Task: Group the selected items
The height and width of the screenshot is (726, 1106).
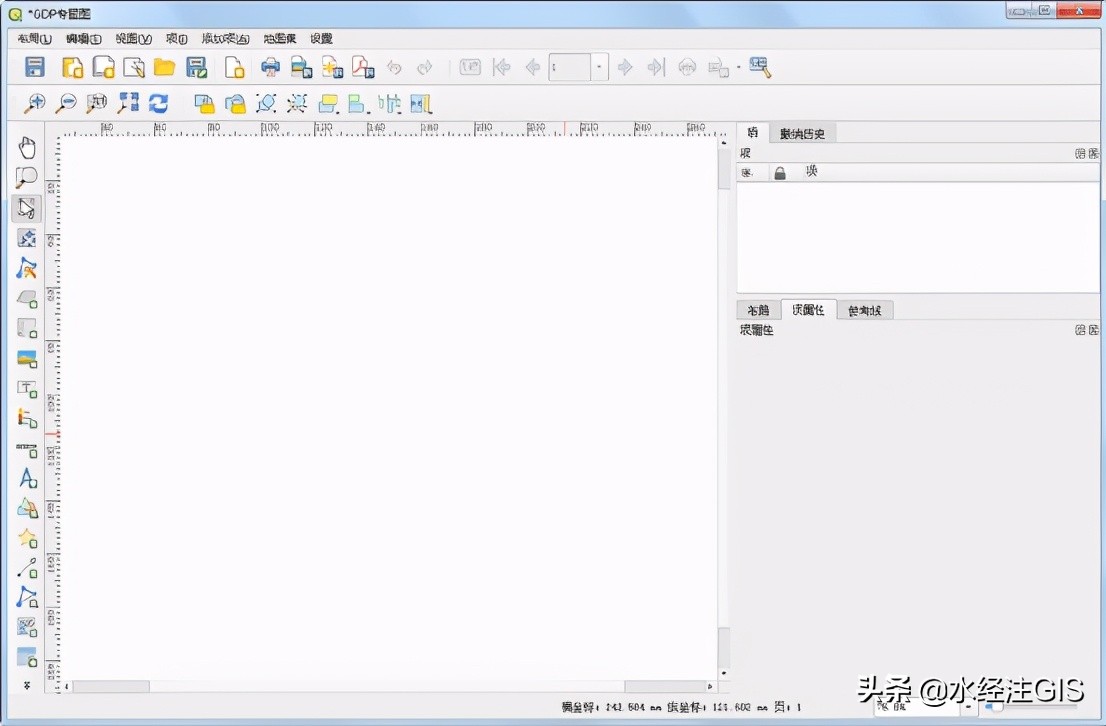Action: tap(266, 104)
